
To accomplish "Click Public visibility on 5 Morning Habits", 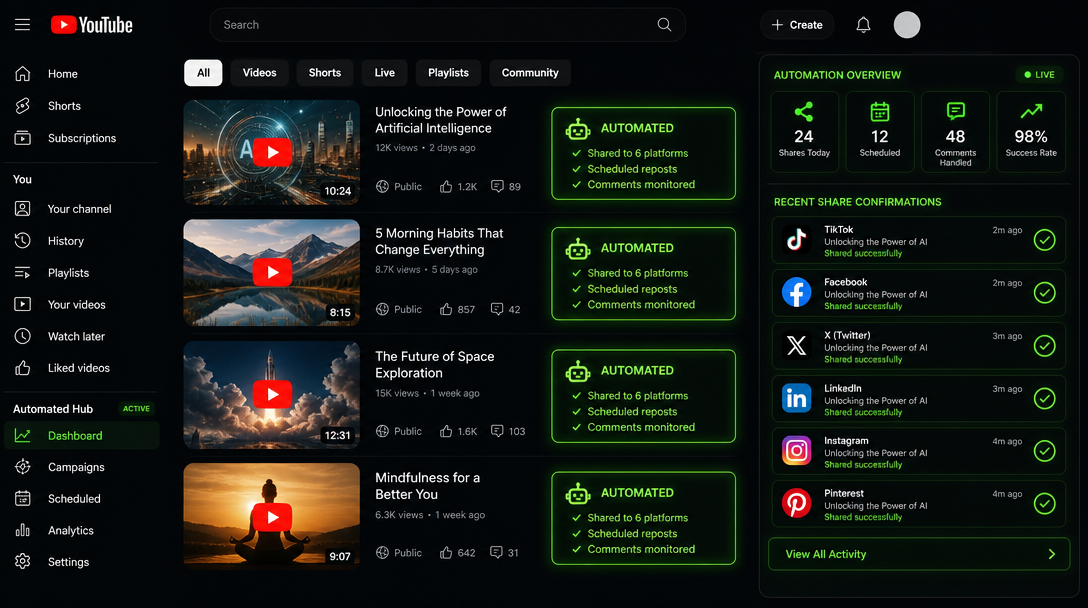I will pyautogui.click(x=399, y=309).
